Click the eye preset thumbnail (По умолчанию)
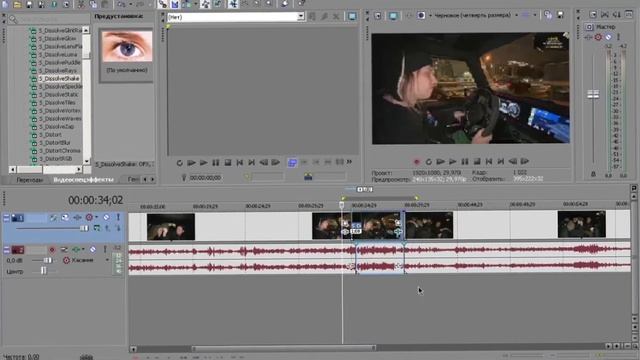The width and height of the screenshot is (640, 360). tap(127, 46)
